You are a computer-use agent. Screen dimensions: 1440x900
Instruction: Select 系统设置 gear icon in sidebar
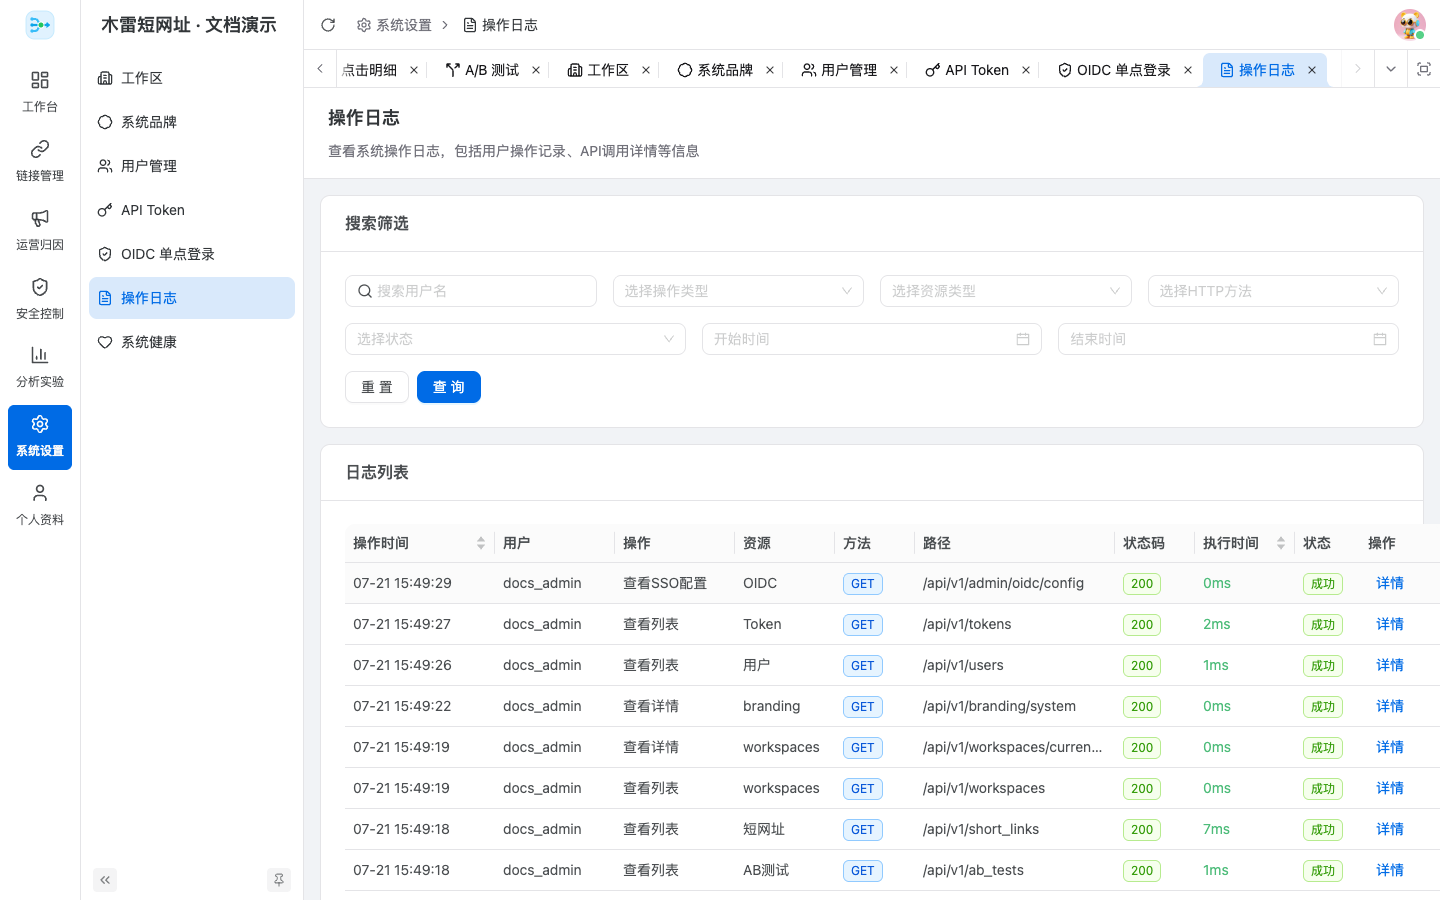40,437
